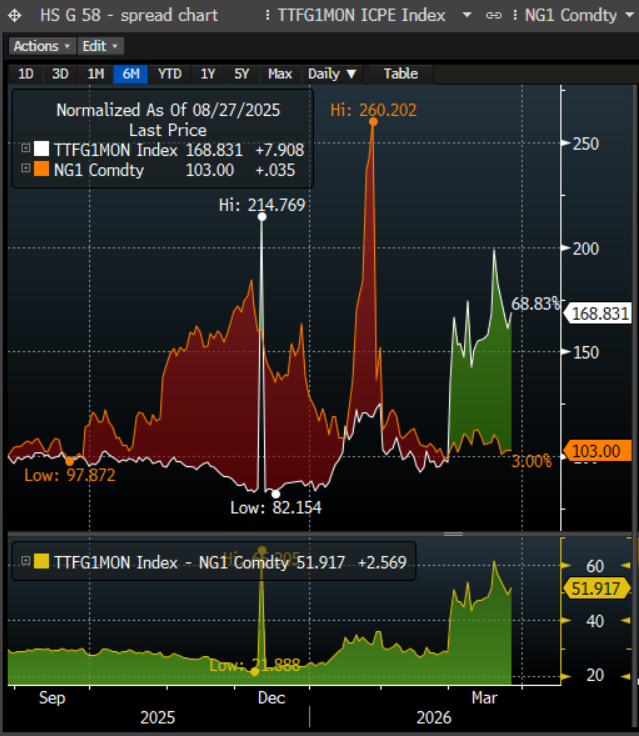The height and width of the screenshot is (736, 639).
Task: Open the dotted menu before TTFG1MON ICPE Index
Action: [267, 15]
